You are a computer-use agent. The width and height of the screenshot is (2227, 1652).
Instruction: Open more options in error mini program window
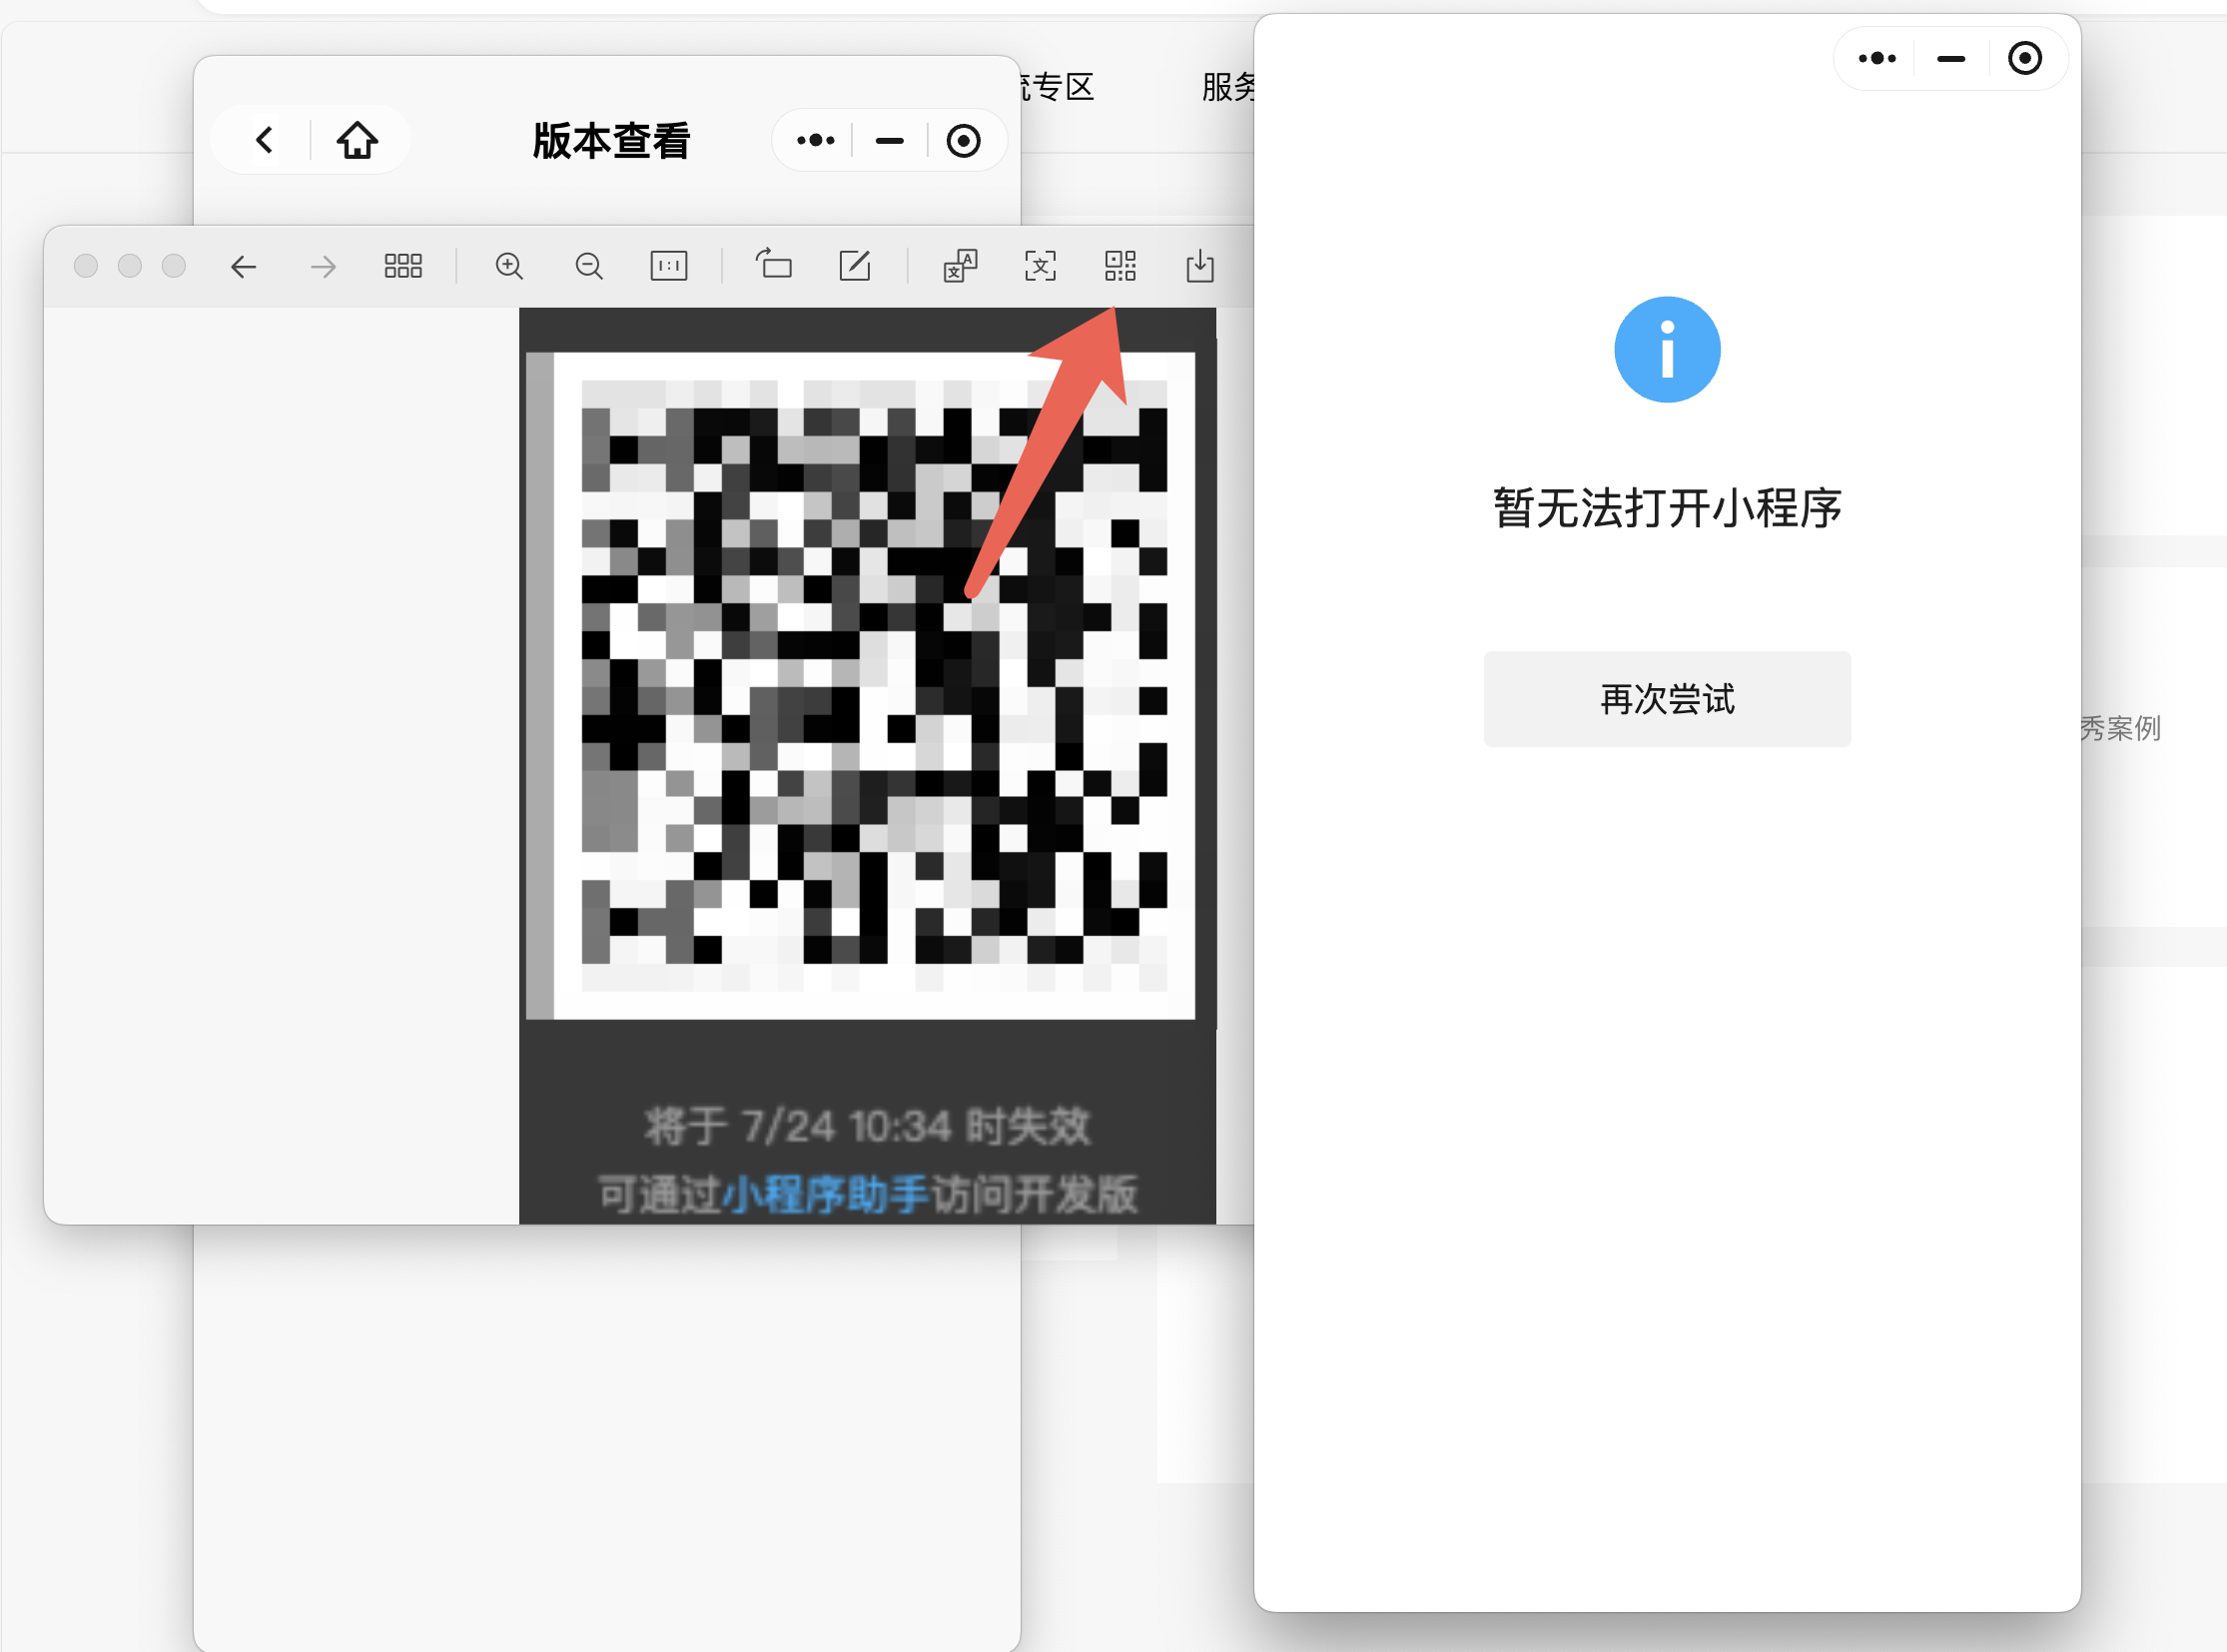point(1876,59)
